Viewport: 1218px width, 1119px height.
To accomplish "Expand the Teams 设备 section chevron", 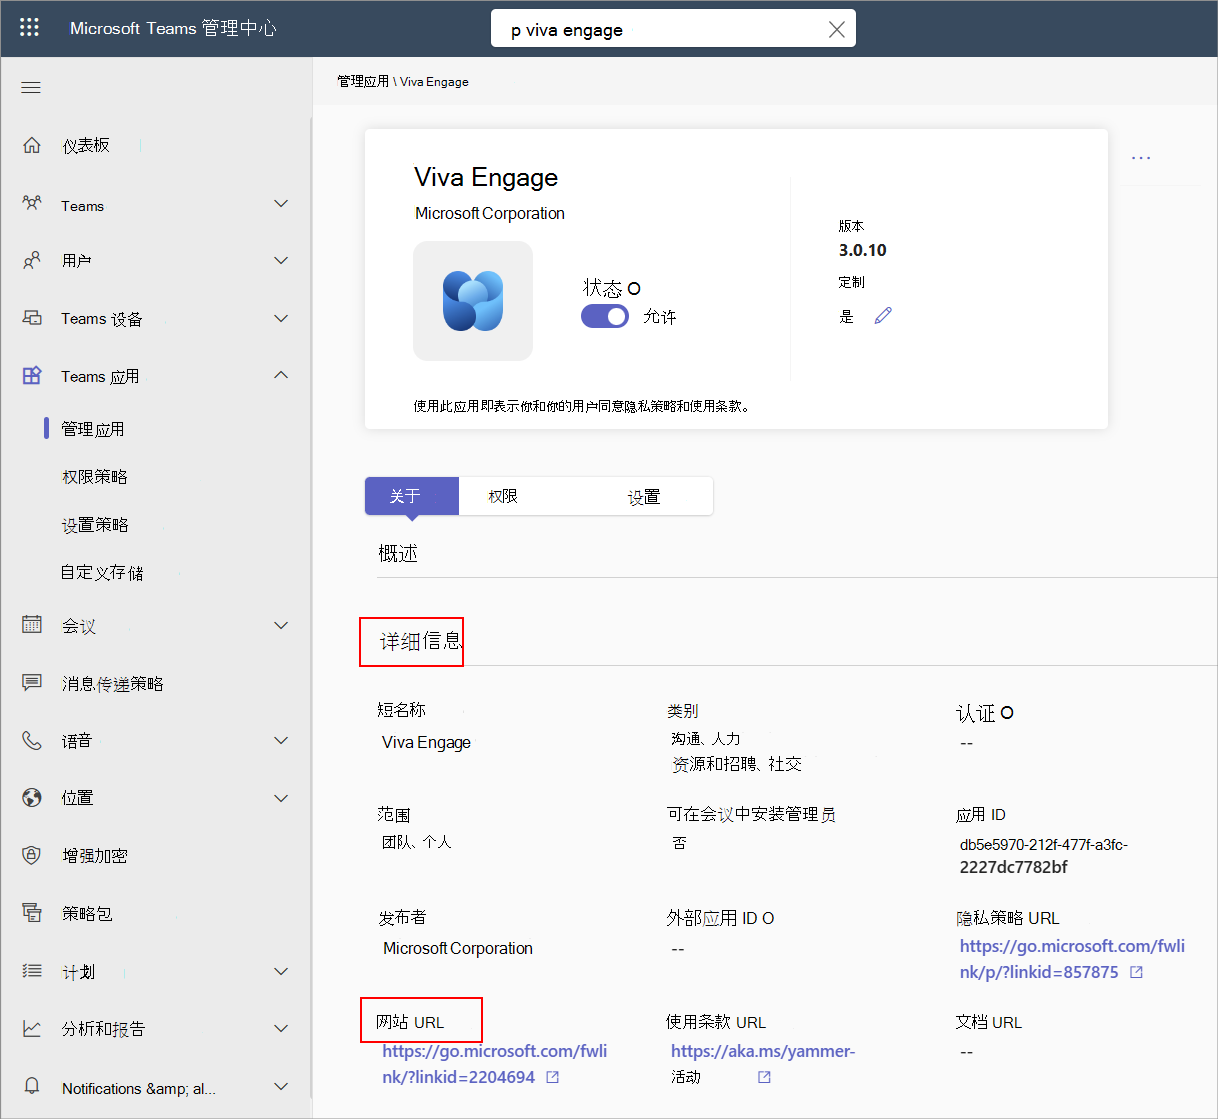I will pyautogui.click(x=281, y=318).
